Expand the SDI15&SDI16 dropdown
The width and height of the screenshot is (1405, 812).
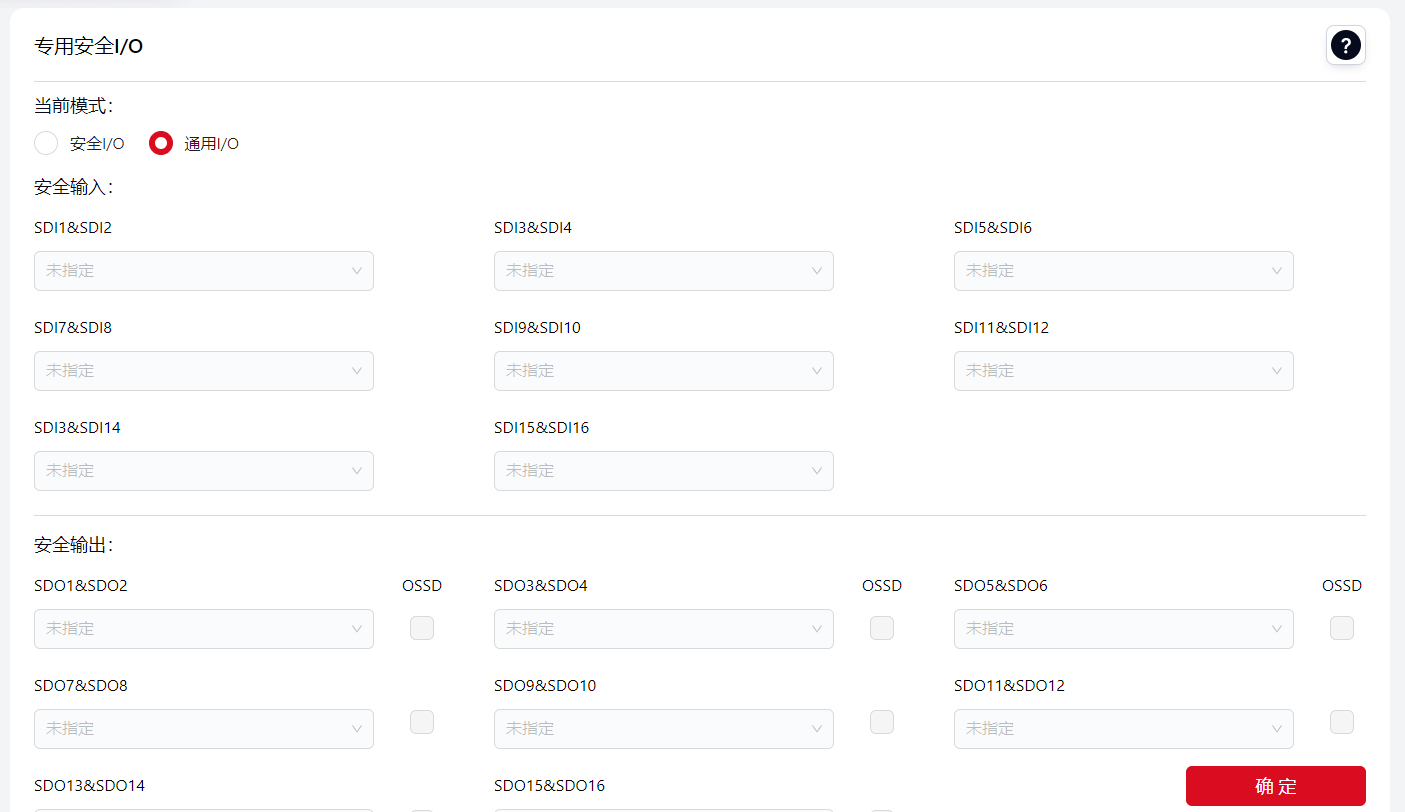663,471
